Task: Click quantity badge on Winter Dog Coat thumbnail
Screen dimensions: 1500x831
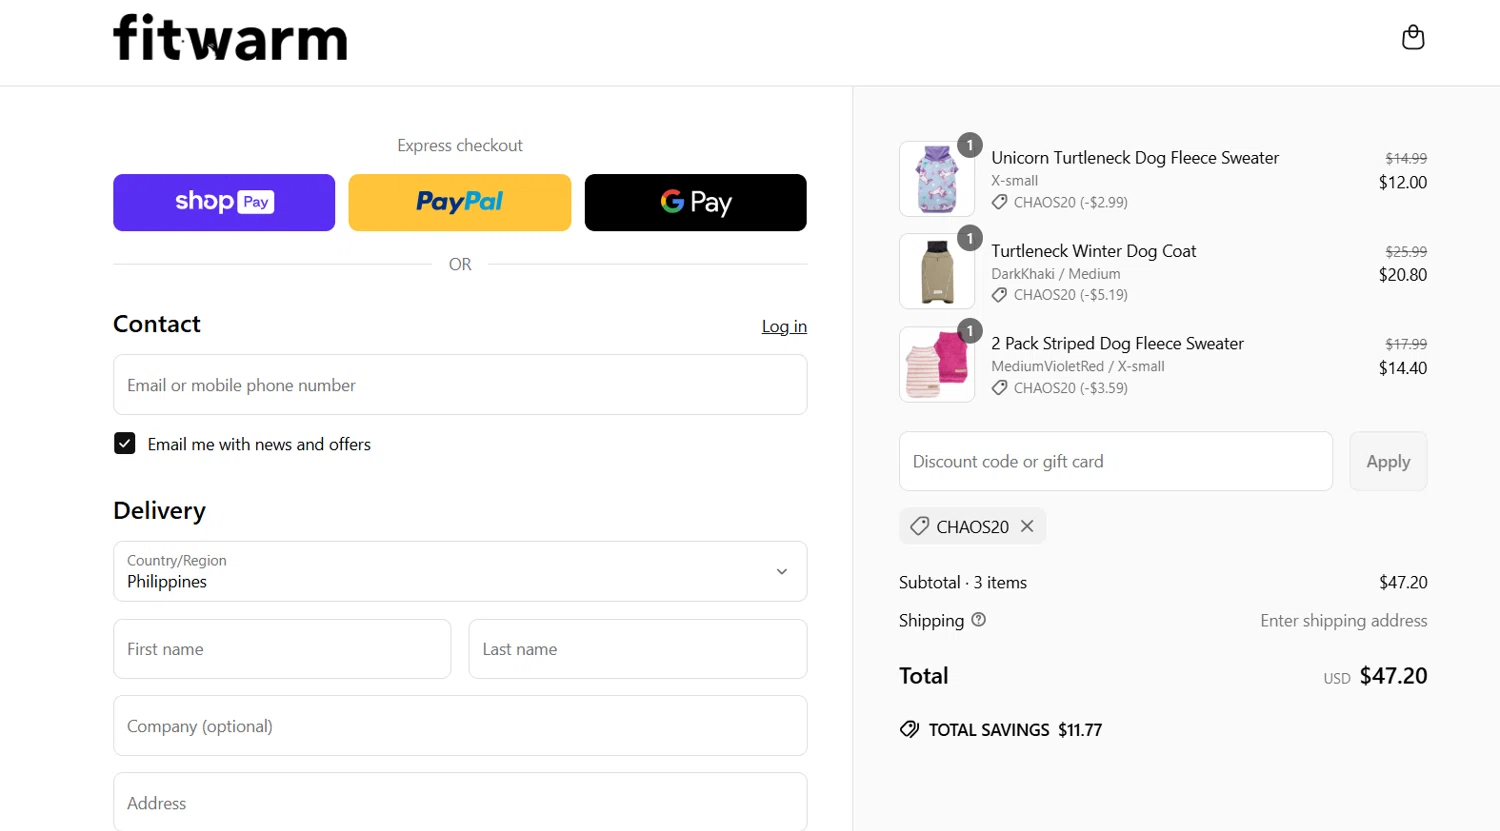Action: pos(969,238)
